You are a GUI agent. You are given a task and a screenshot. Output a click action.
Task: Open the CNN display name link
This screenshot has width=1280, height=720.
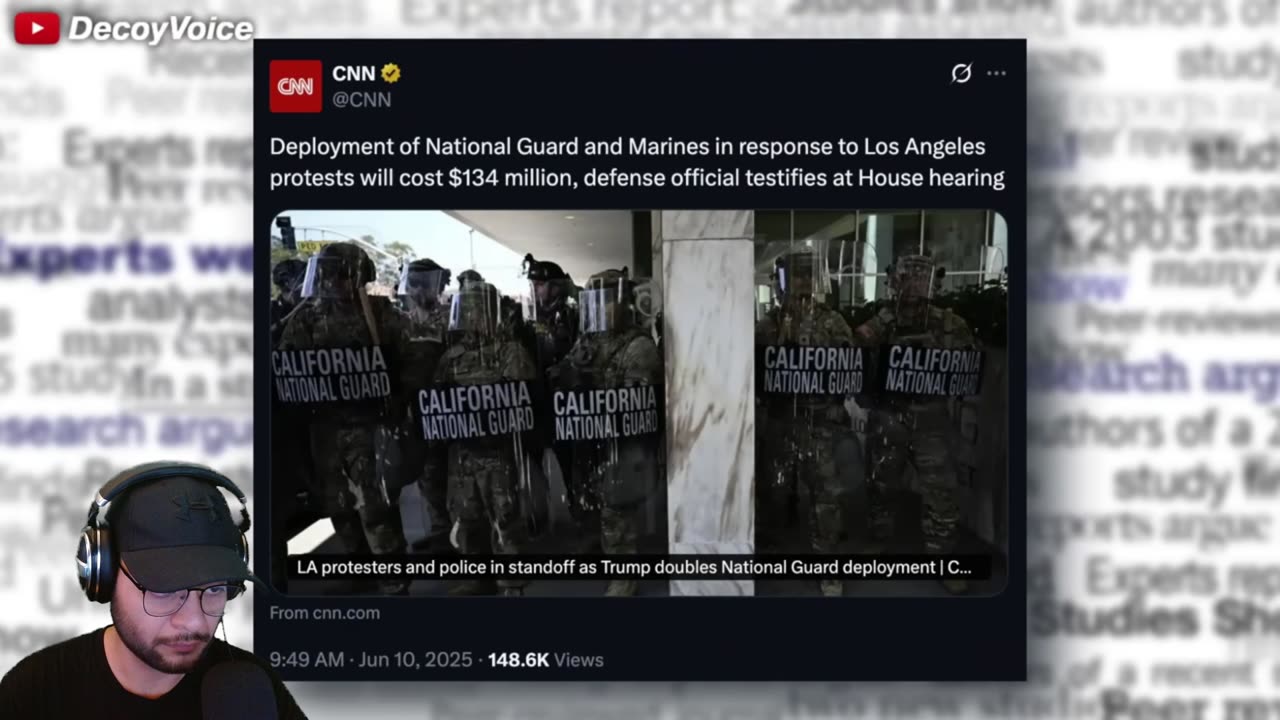coord(353,73)
